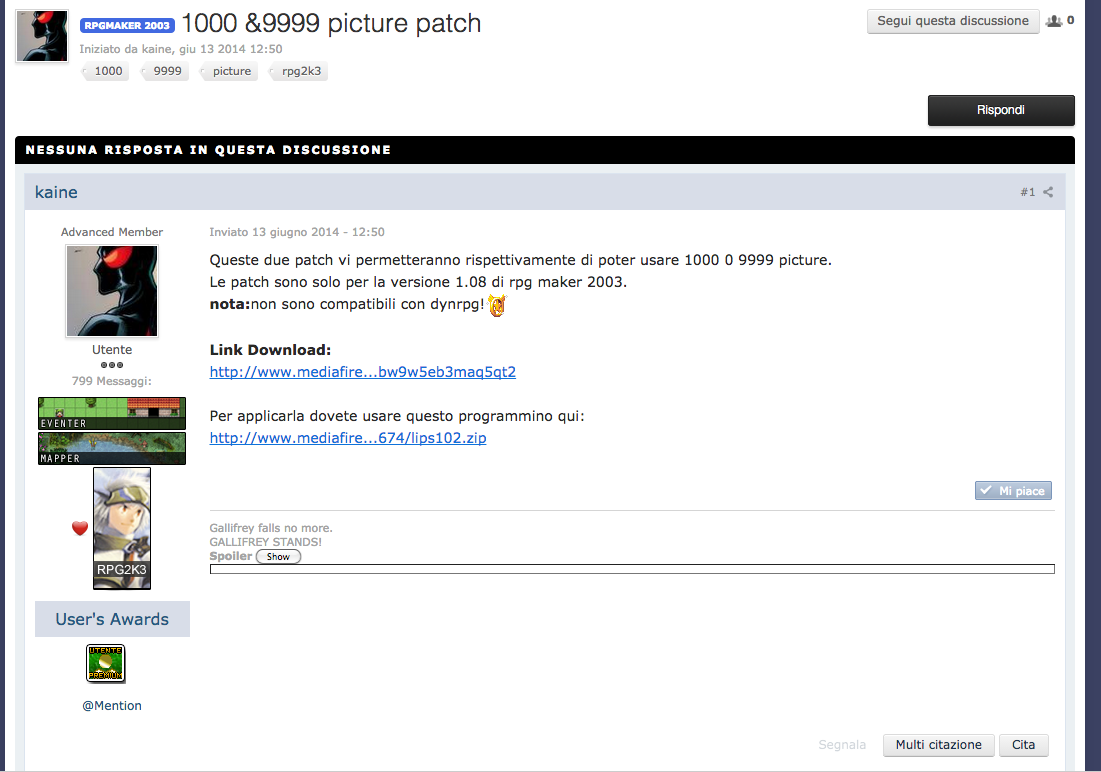This screenshot has width=1101, height=772.
Task: Select the picture tag
Action: (232, 71)
